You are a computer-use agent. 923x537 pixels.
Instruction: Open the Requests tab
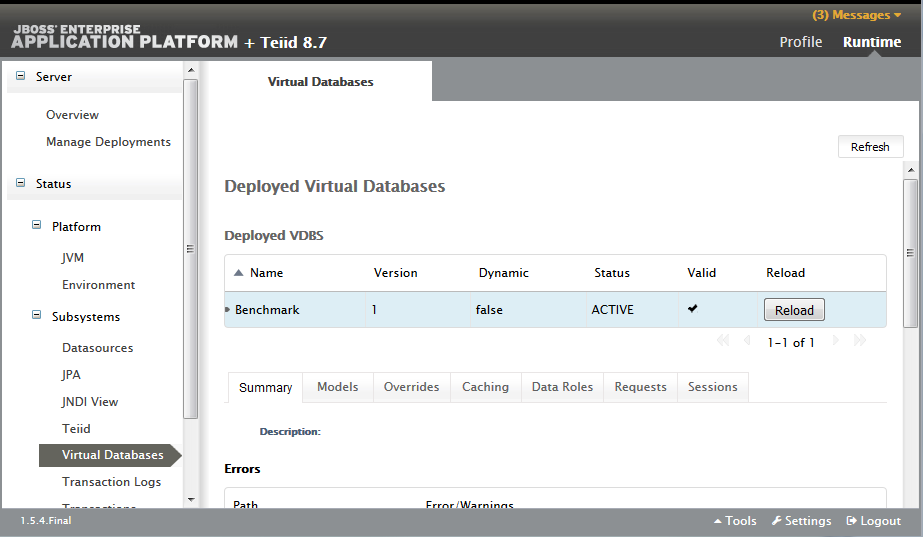pyautogui.click(x=640, y=387)
